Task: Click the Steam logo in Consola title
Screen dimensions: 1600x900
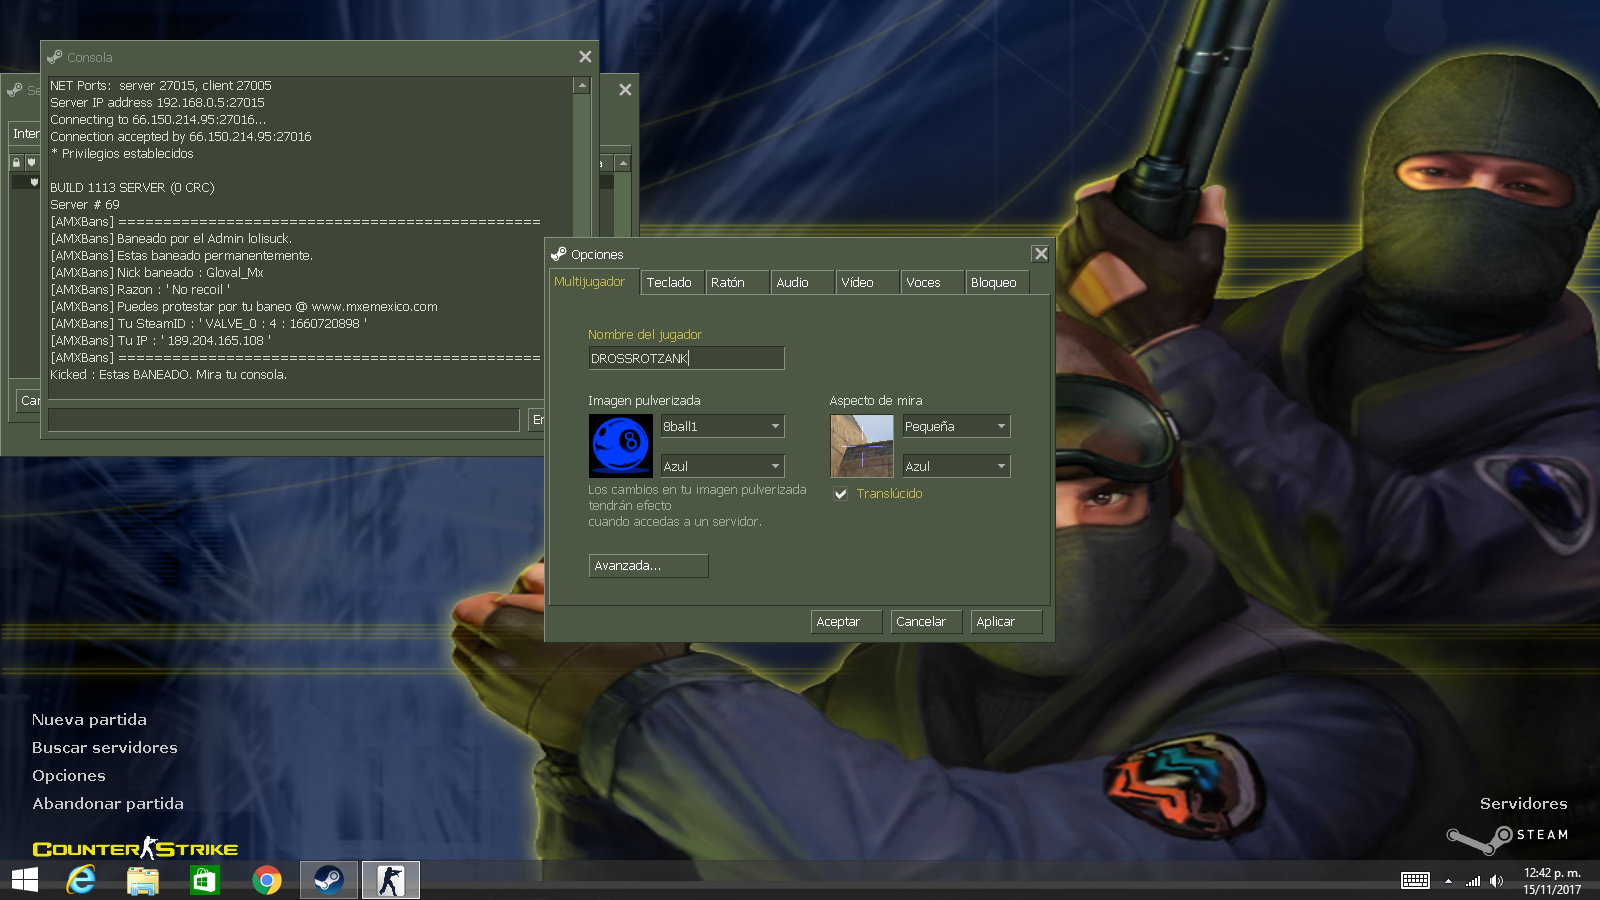Action: click(x=54, y=57)
